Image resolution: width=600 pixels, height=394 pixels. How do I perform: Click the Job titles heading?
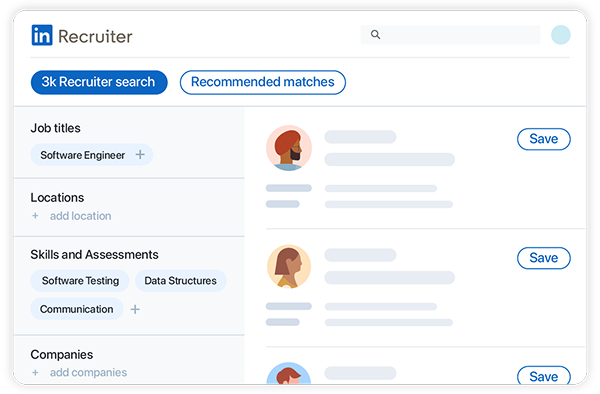[55, 128]
